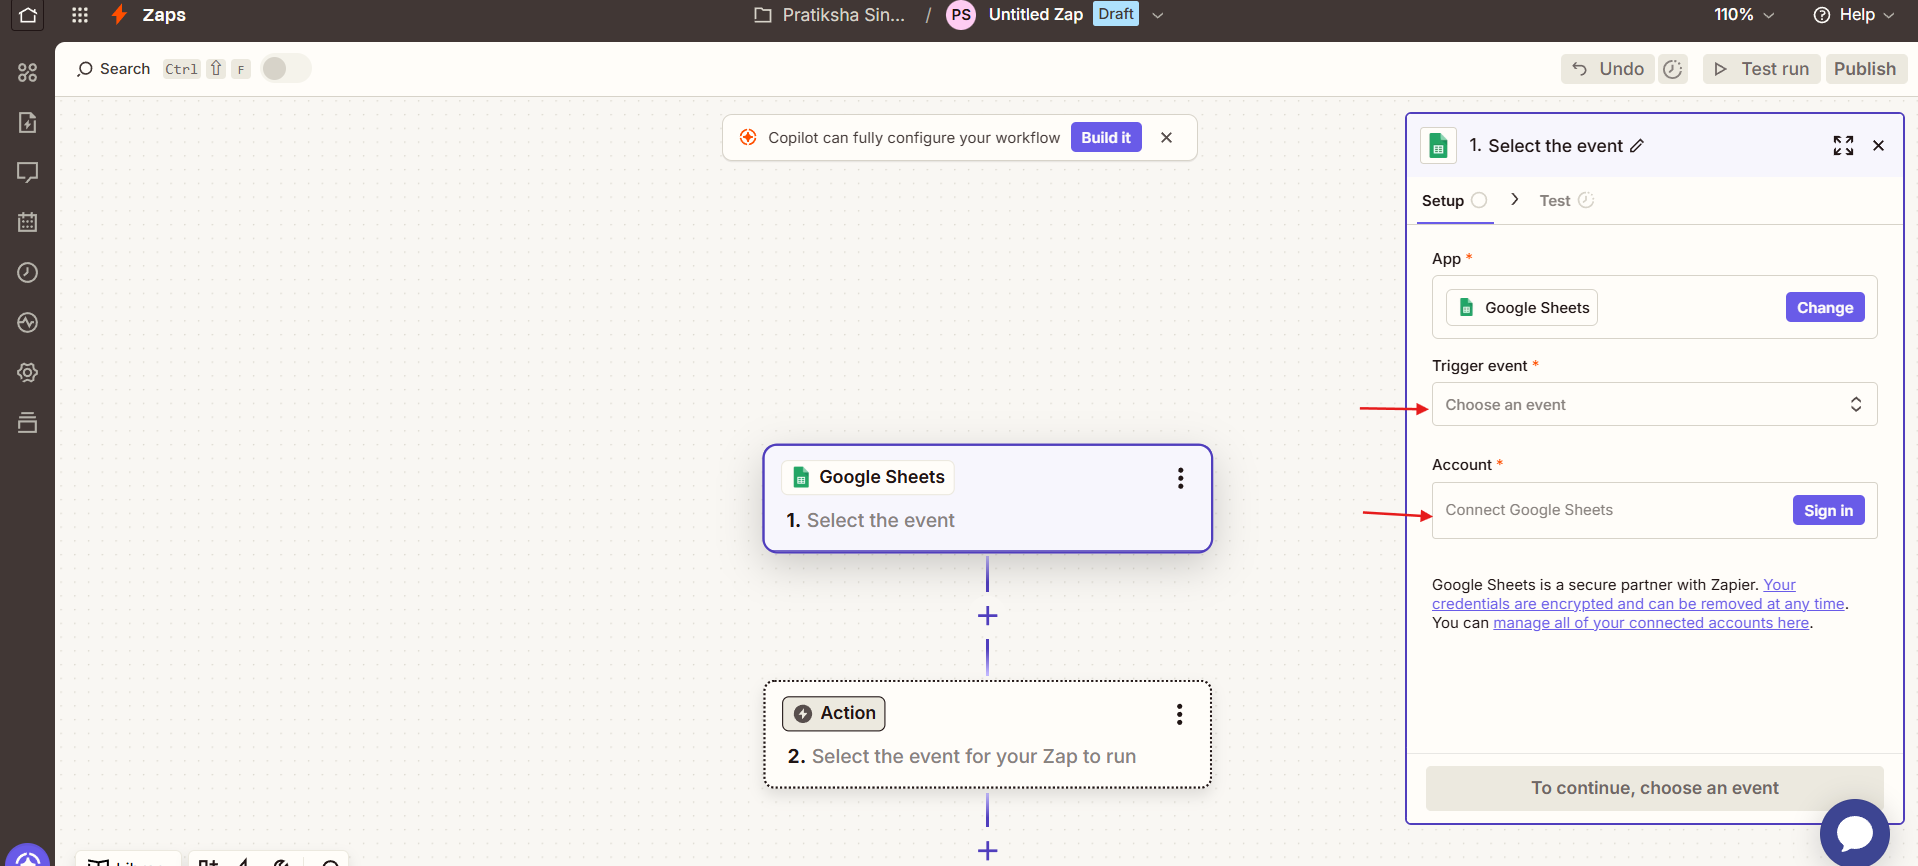1918x866 pixels.
Task: Click the Publish button
Action: [1865, 69]
